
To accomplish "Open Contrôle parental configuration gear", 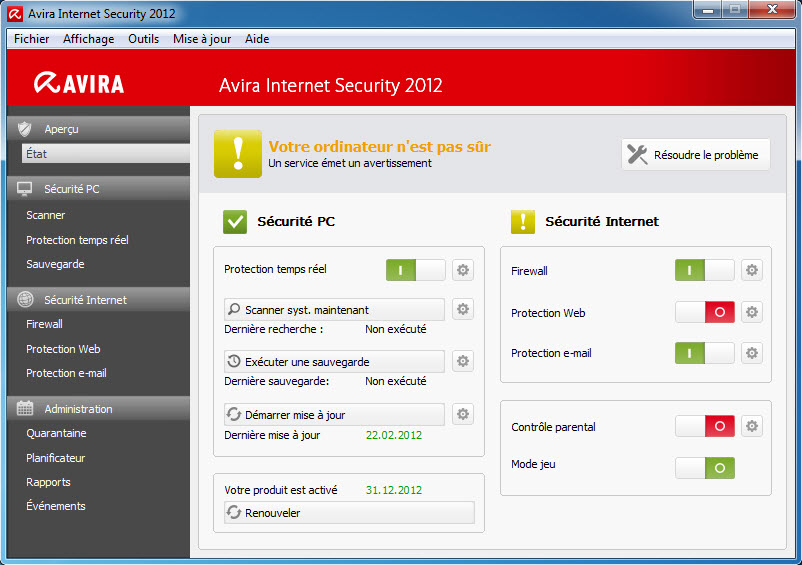I will (x=752, y=426).
